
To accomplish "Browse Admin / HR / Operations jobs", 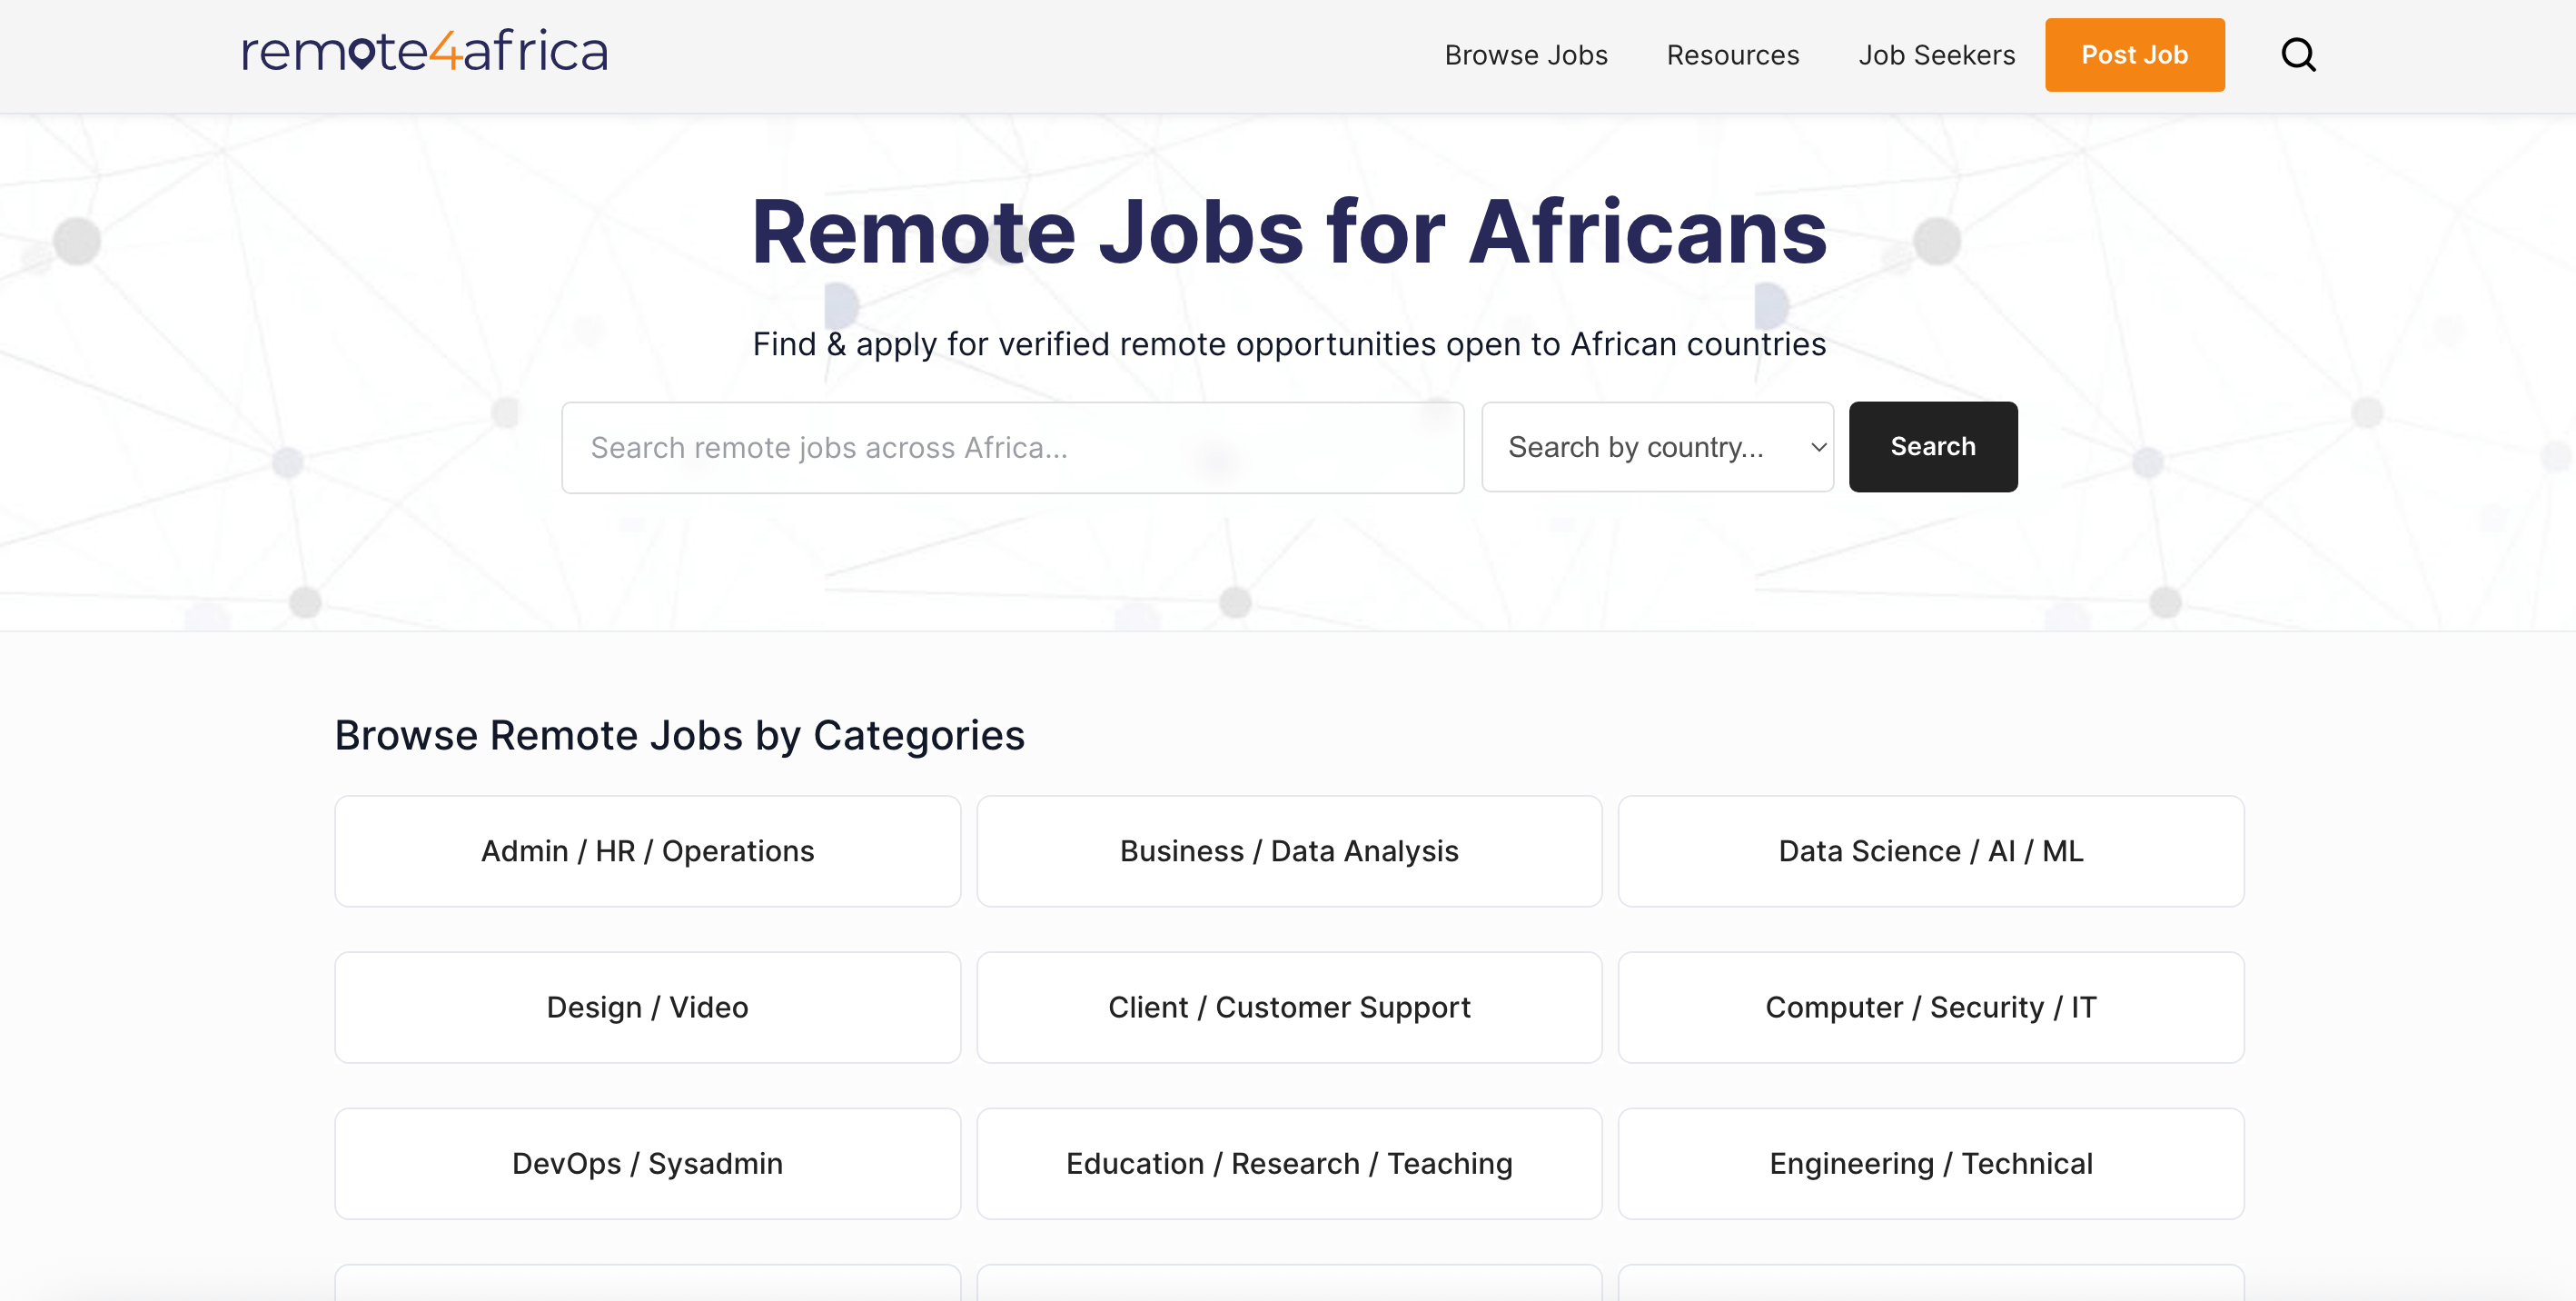I will (647, 851).
